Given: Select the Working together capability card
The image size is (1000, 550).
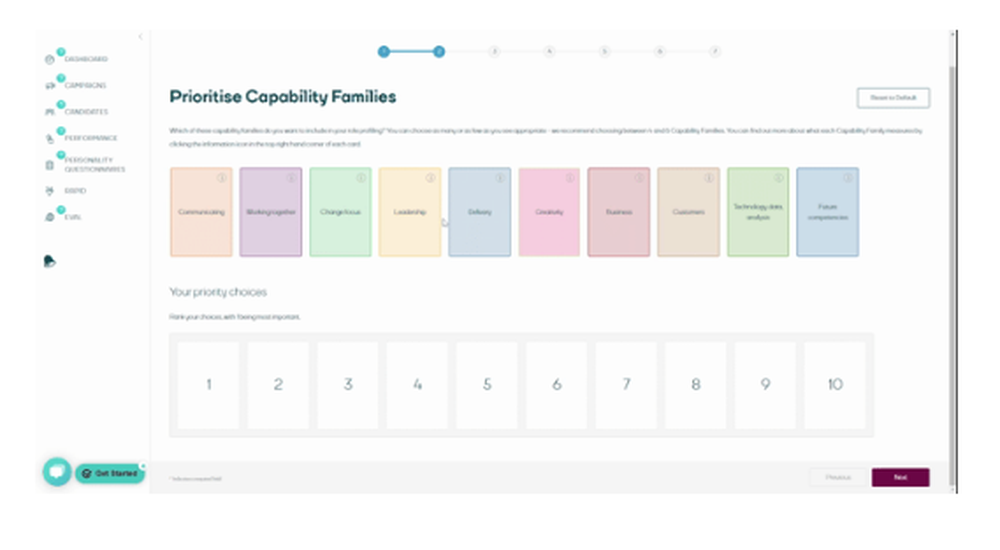Looking at the screenshot, I should point(271,213).
